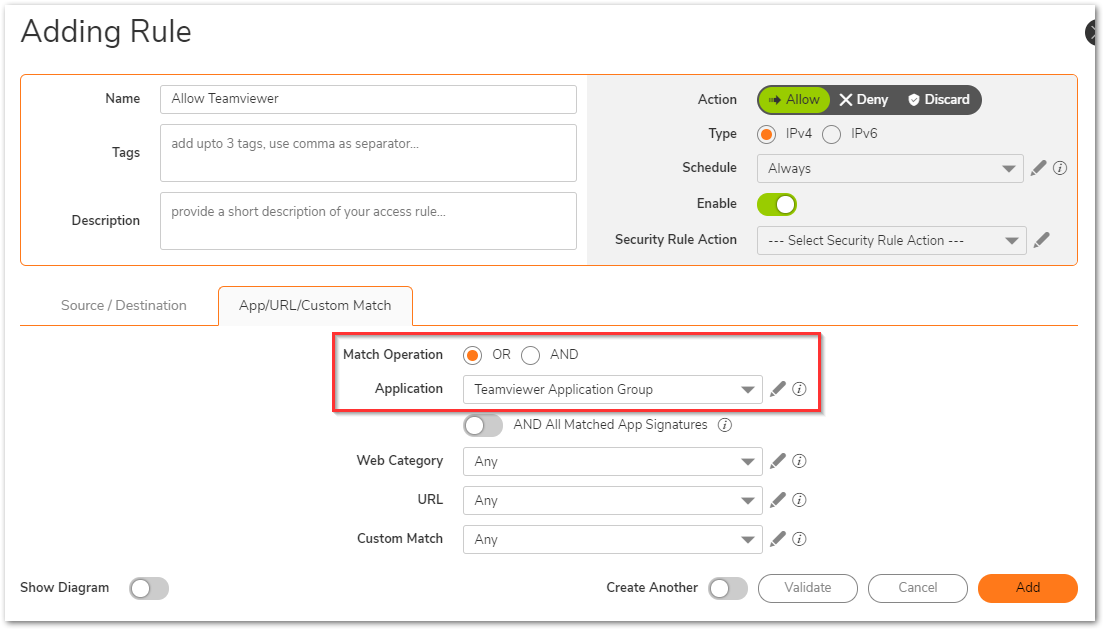1104x630 pixels.
Task: Switch to the Source / Destination tab
Action: pos(124,305)
